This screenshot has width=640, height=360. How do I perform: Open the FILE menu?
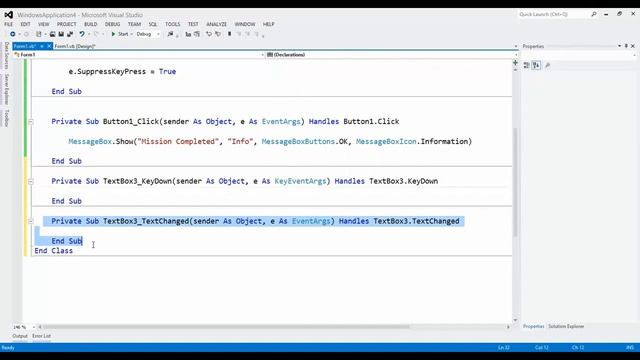tap(9, 24)
